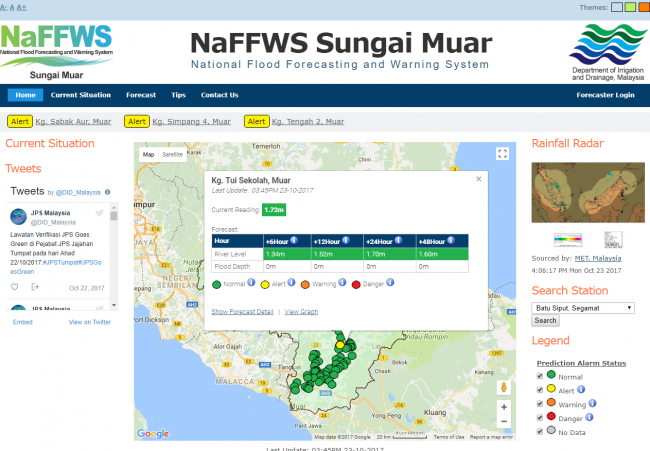Click the Search button under Search Station
Viewport: 650px width, 451px height.
point(545,321)
